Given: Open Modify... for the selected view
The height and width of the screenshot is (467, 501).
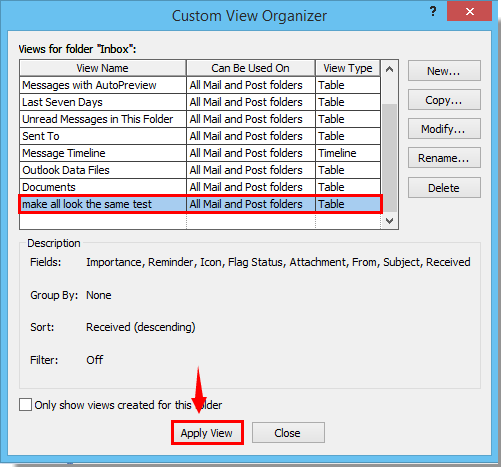Looking at the screenshot, I should [444, 129].
